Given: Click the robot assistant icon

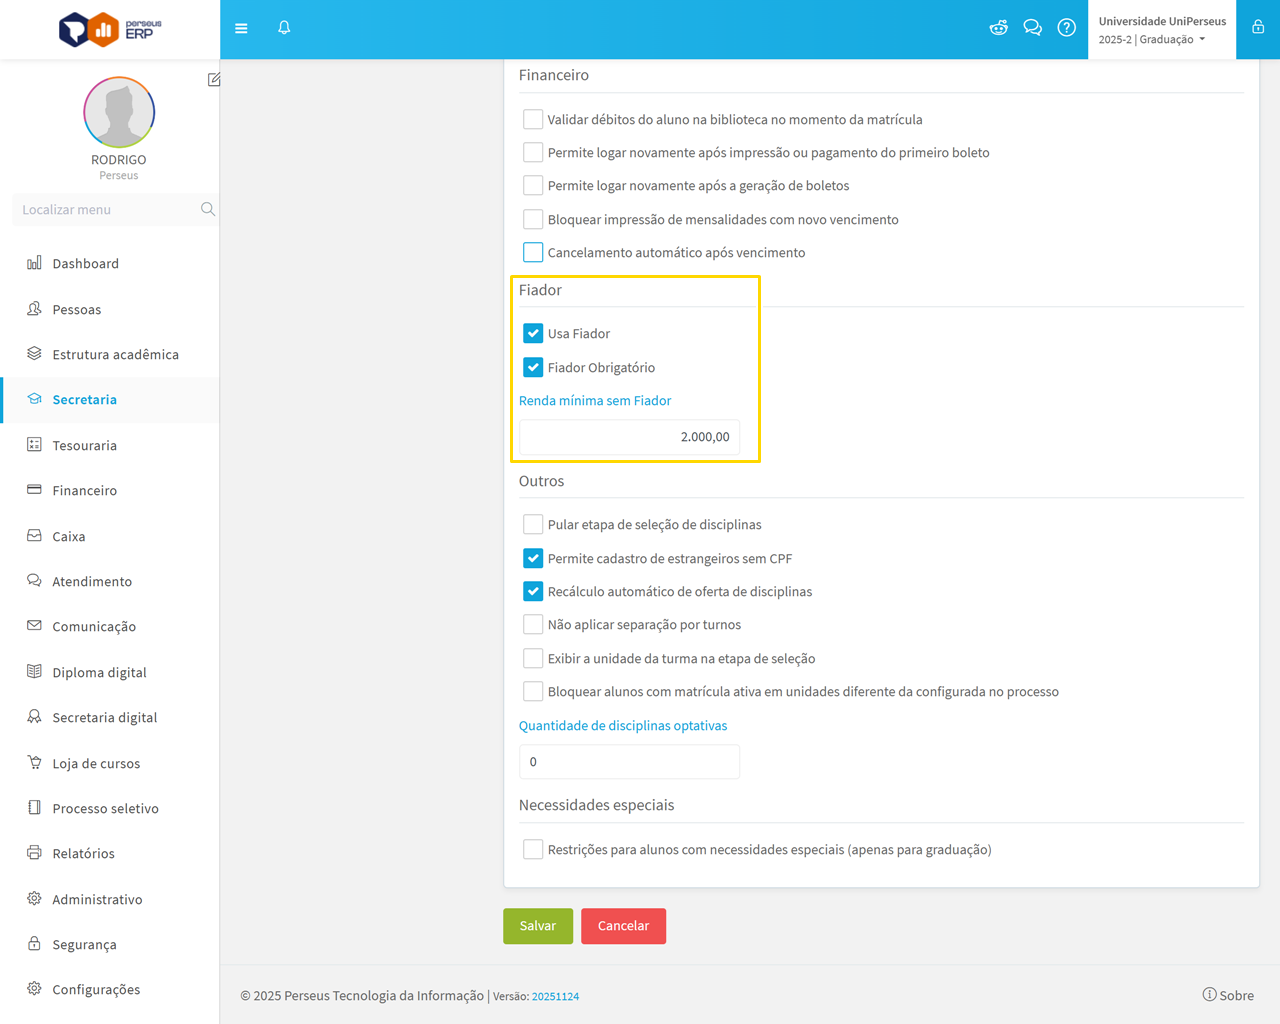Looking at the screenshot, I should (998, 28).
